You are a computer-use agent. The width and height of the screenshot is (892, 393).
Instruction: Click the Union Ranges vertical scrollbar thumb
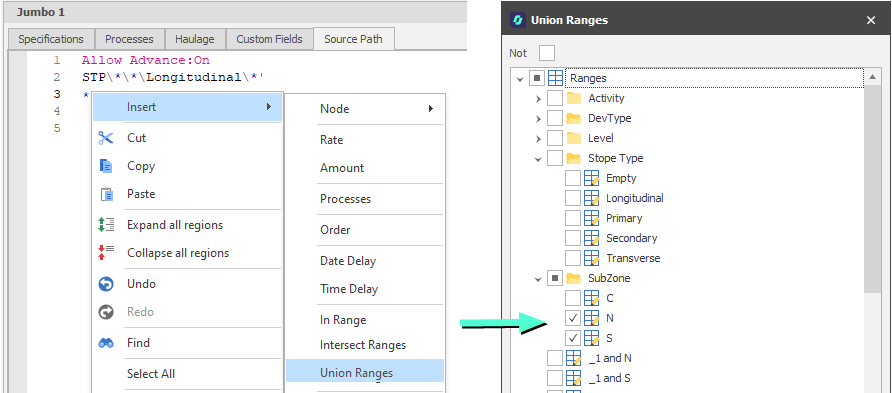872,189
